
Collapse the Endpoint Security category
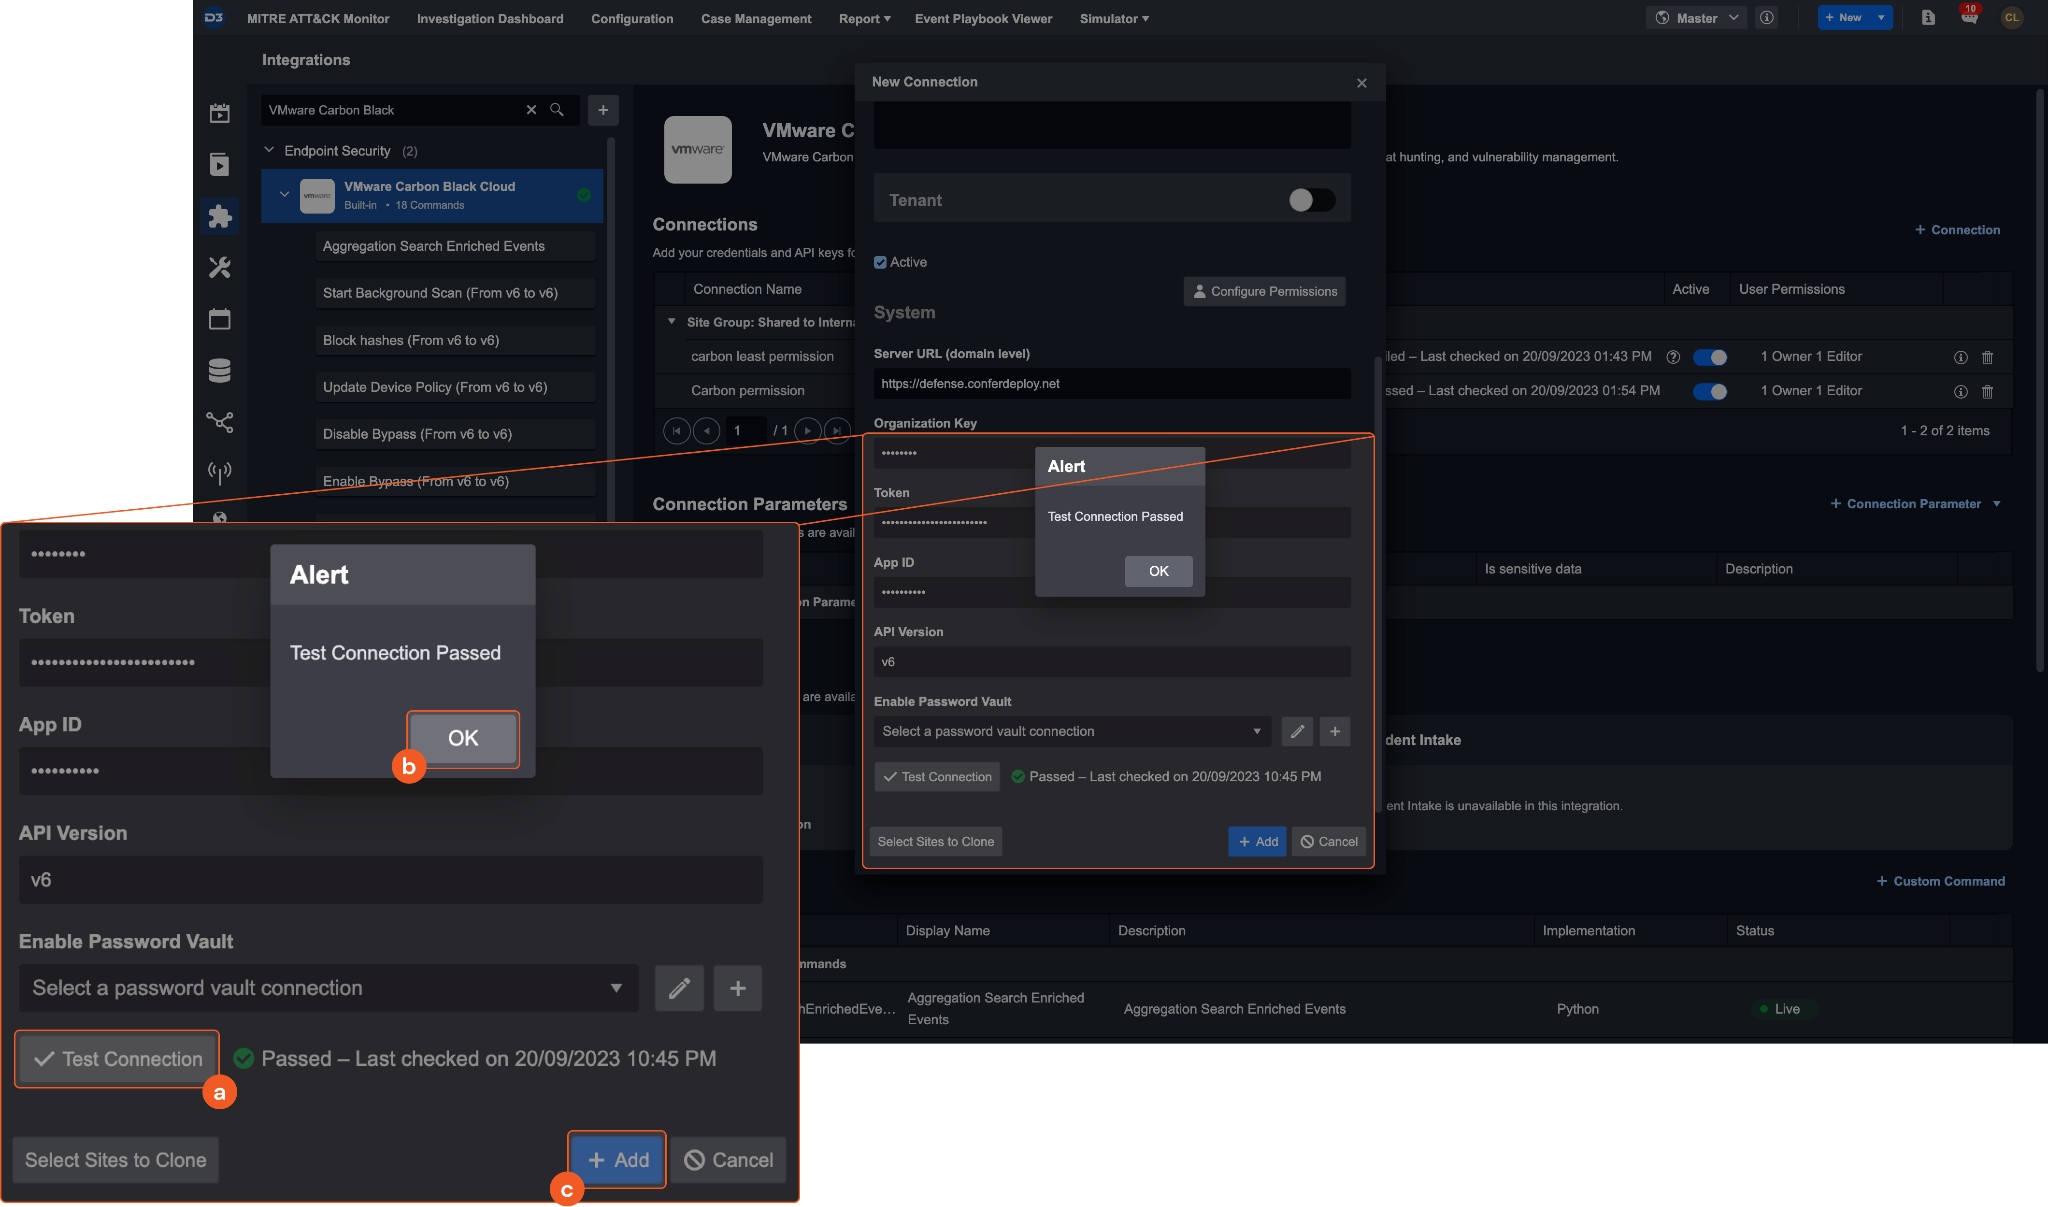[x=269, y=150]
